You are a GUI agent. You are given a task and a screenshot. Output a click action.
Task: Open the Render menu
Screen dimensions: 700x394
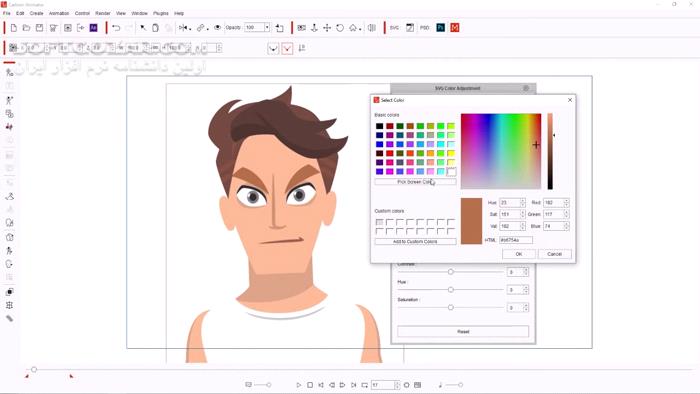(103, 13)
